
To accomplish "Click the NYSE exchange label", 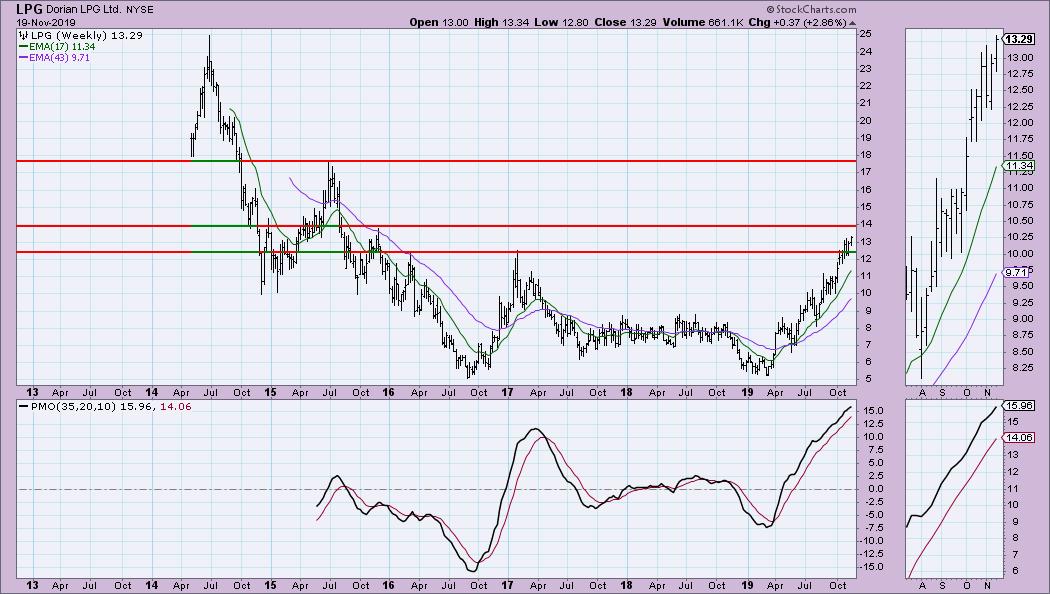I will (x=139, y=10).
